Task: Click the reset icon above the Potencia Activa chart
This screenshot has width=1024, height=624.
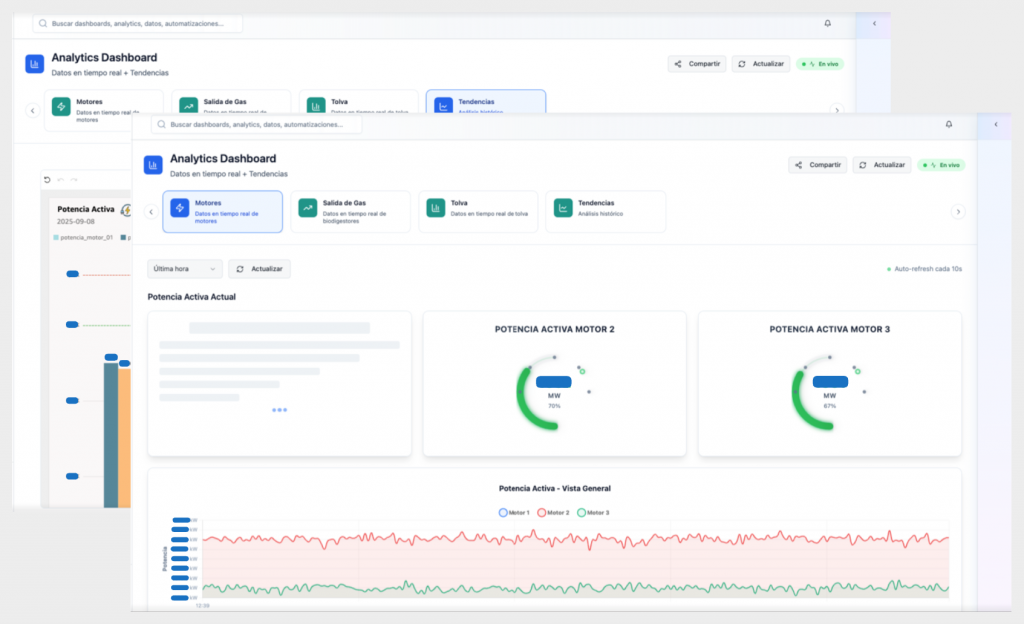Action: click(46, 180)
